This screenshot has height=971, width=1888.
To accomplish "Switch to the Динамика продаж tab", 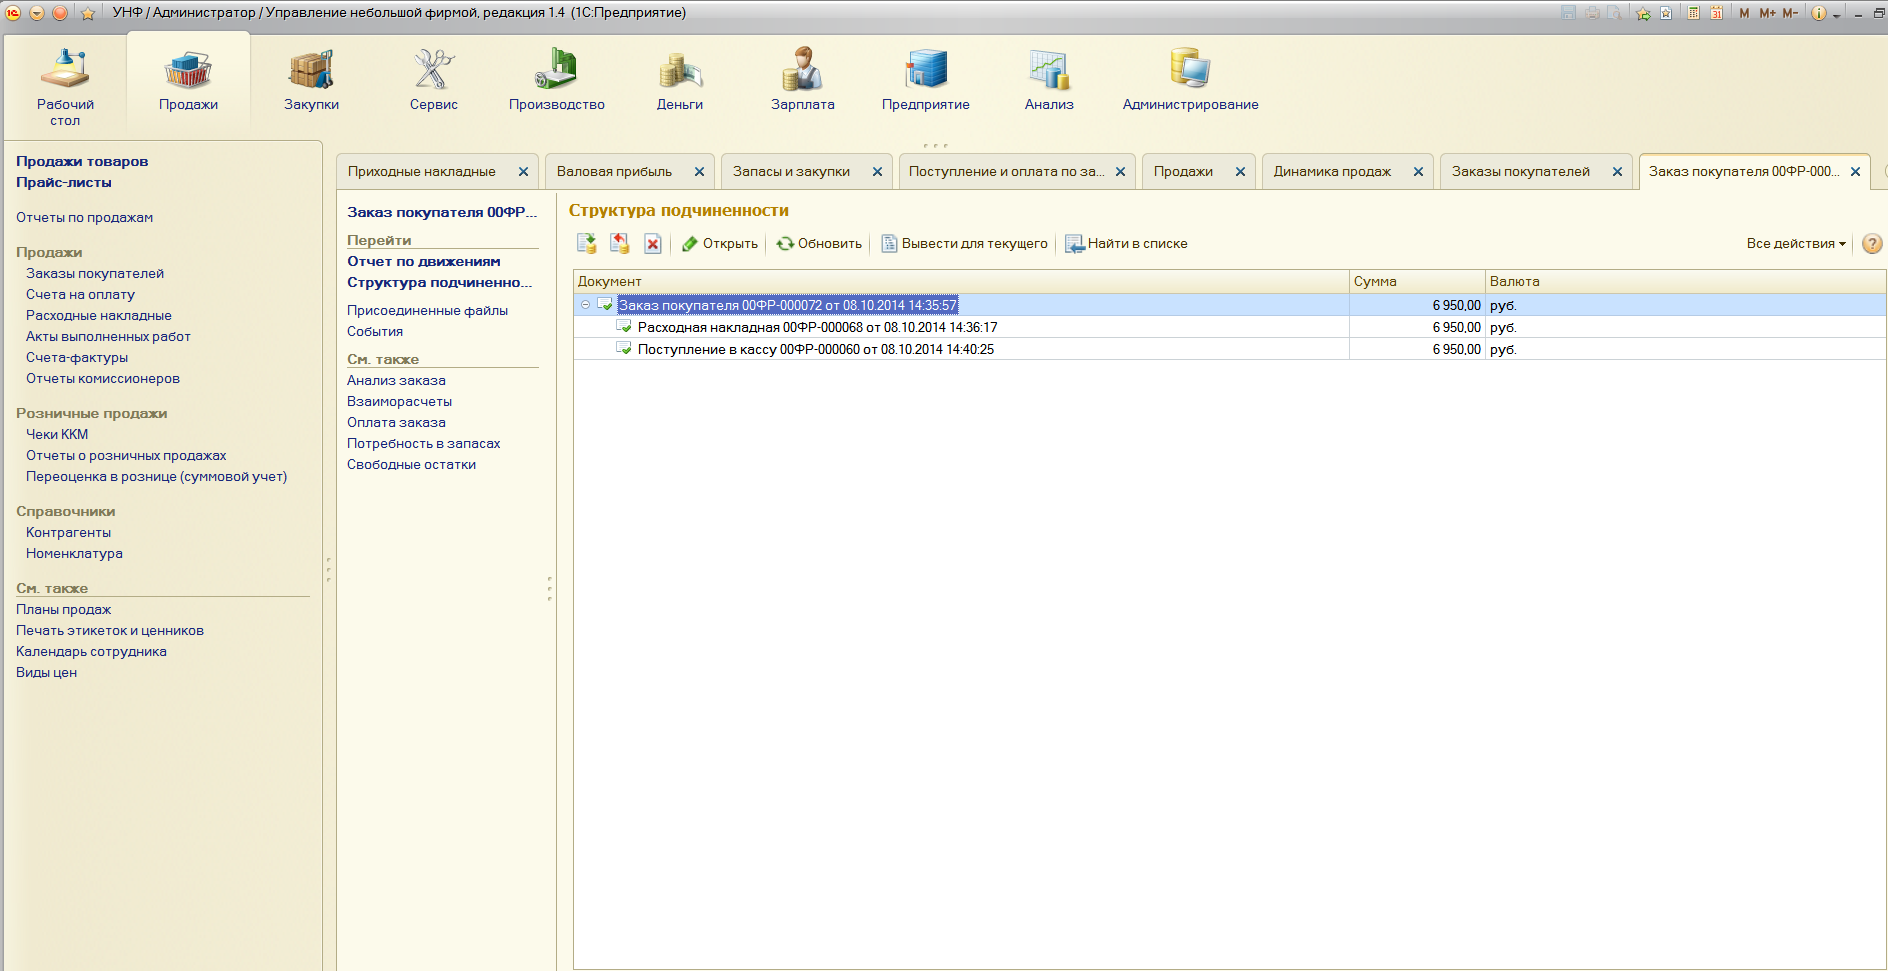I will pos(1332,172).
